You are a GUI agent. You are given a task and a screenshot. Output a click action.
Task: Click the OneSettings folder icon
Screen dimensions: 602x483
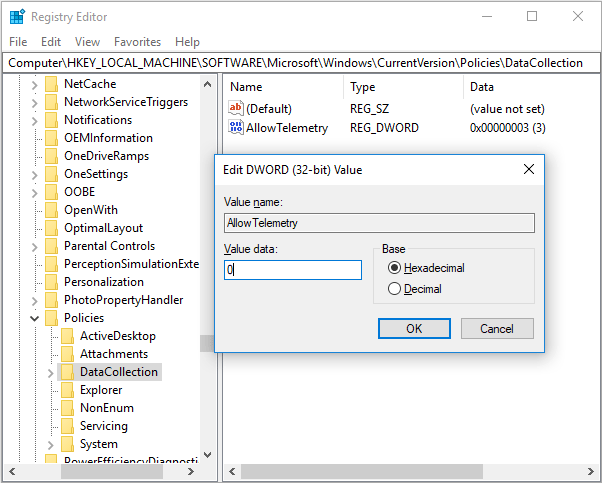coord(51,174)
